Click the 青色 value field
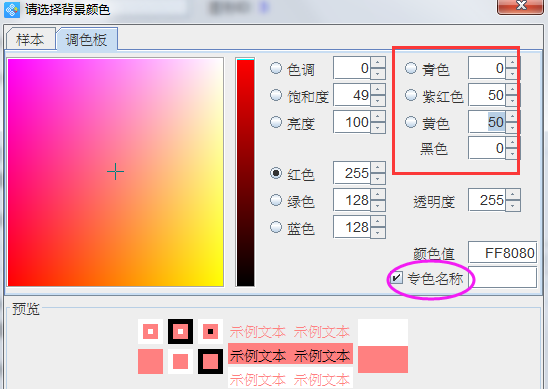Image resolution: width=548 pixels, height=389 pixels. (487, 68)
